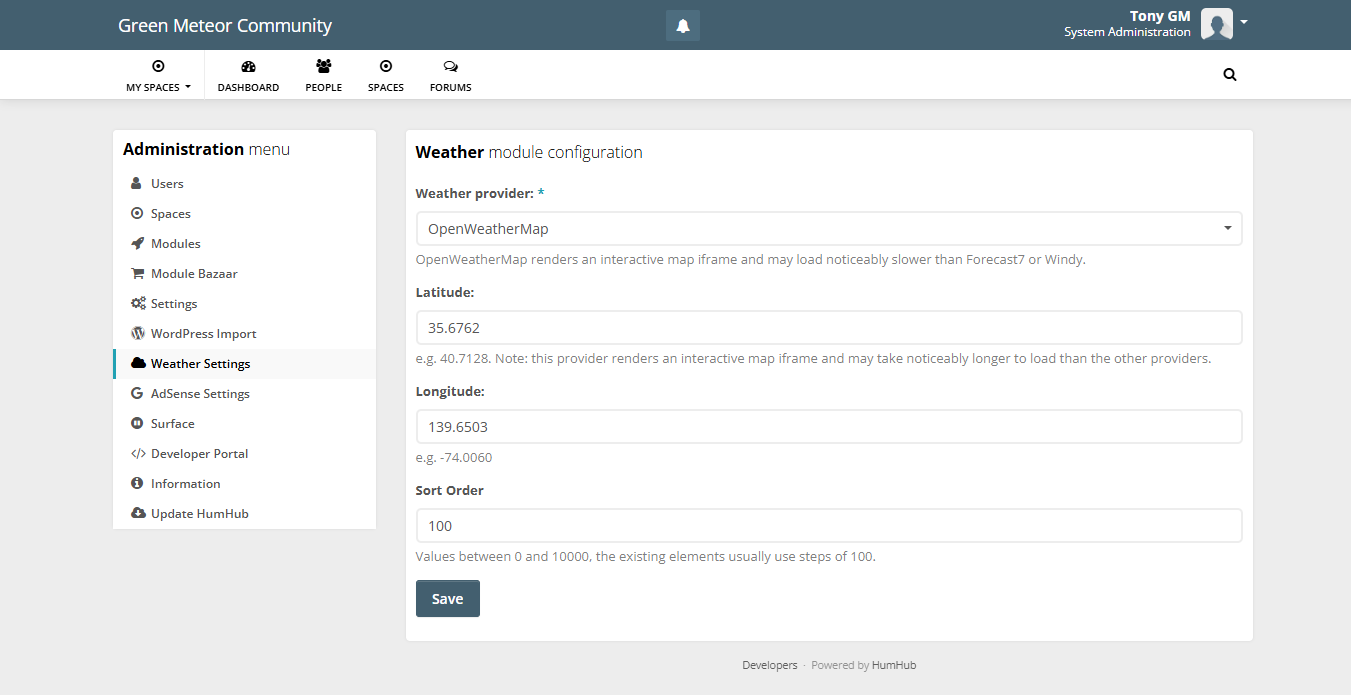The image size is (1351, 695).
Task: Open the Information admin entry
Action: tap(244, 484)
